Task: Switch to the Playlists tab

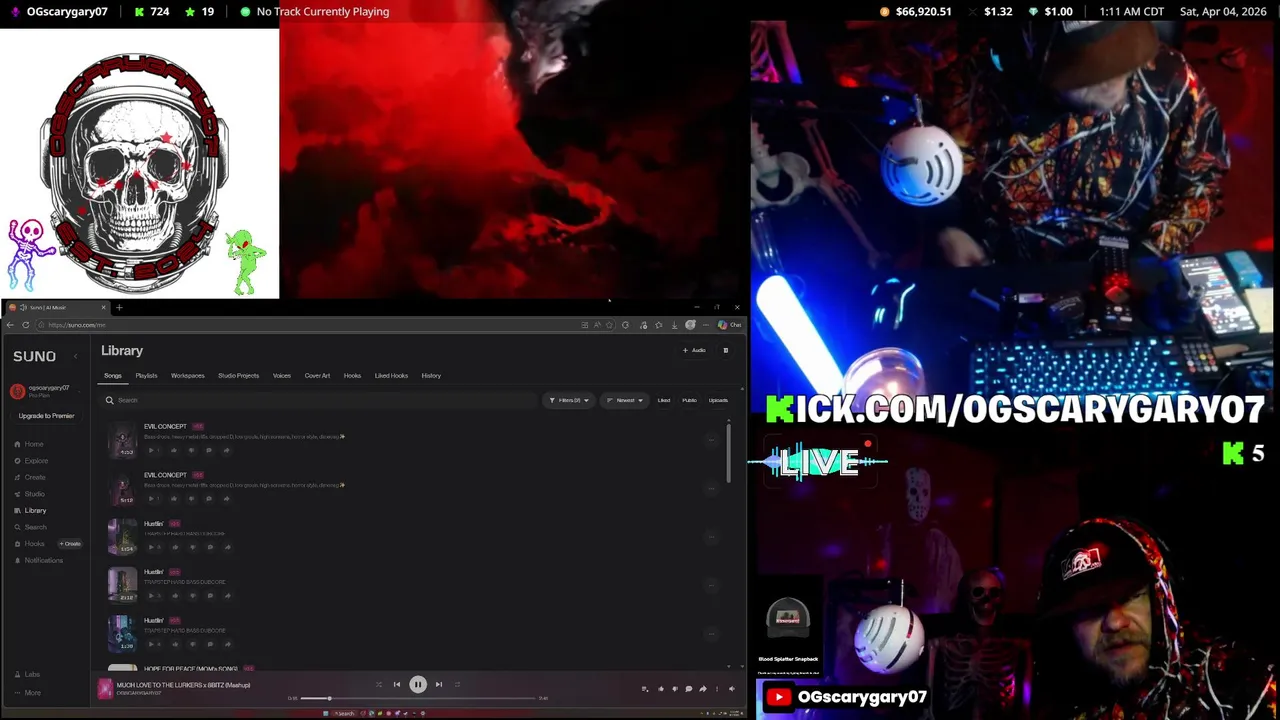Action: (x=146, y=376)
